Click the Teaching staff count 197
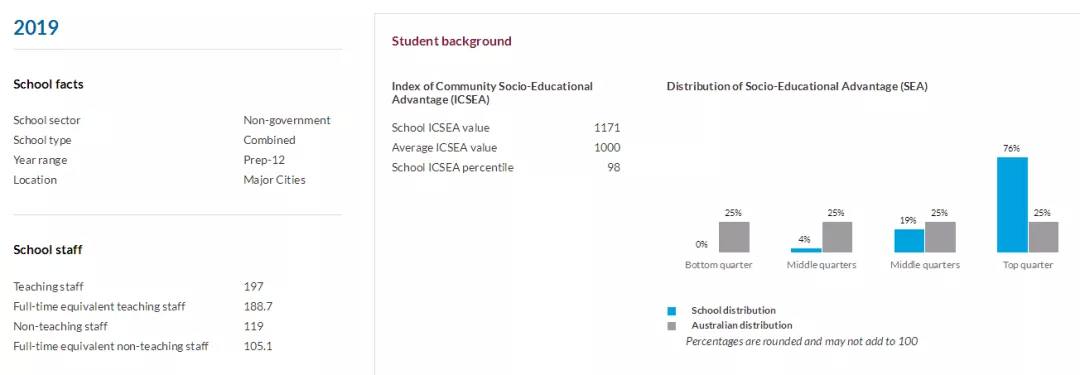 pyautogui.click(x=253, y=286)
